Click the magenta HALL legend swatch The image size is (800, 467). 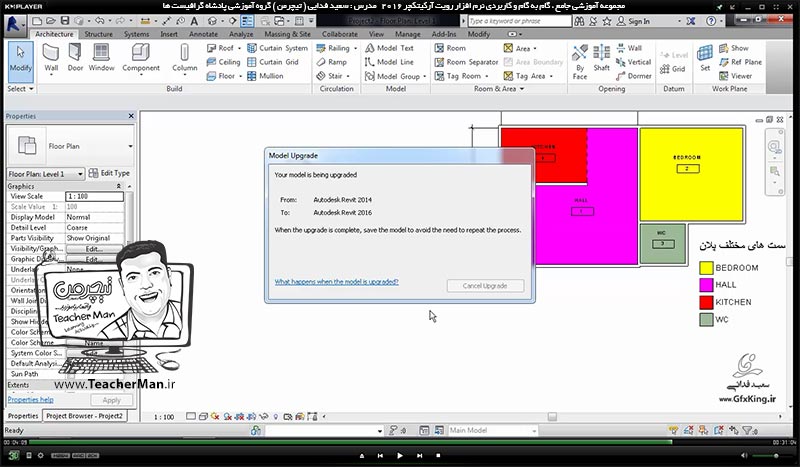point(706,285)
